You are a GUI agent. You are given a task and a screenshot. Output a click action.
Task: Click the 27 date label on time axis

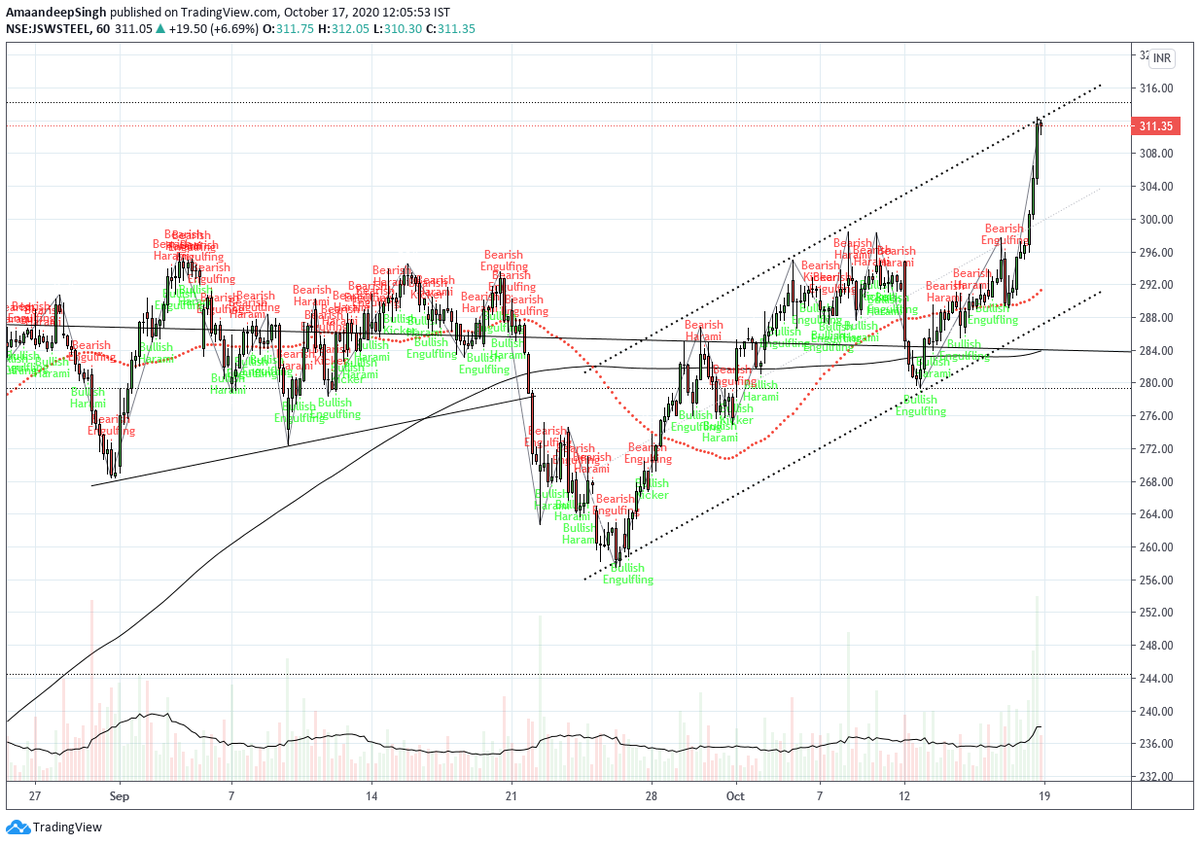pos(35,796)
